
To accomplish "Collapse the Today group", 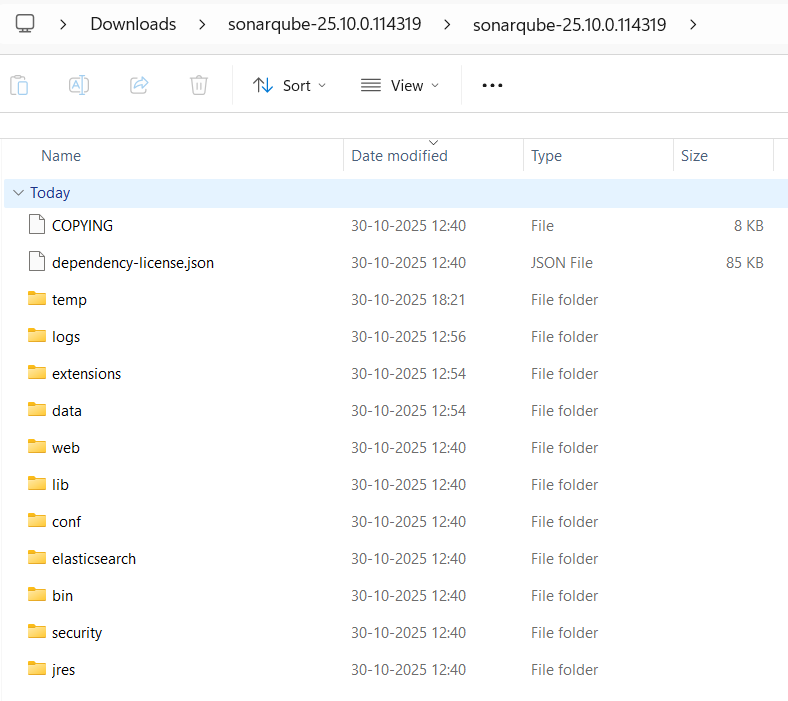I will point(19,193).
